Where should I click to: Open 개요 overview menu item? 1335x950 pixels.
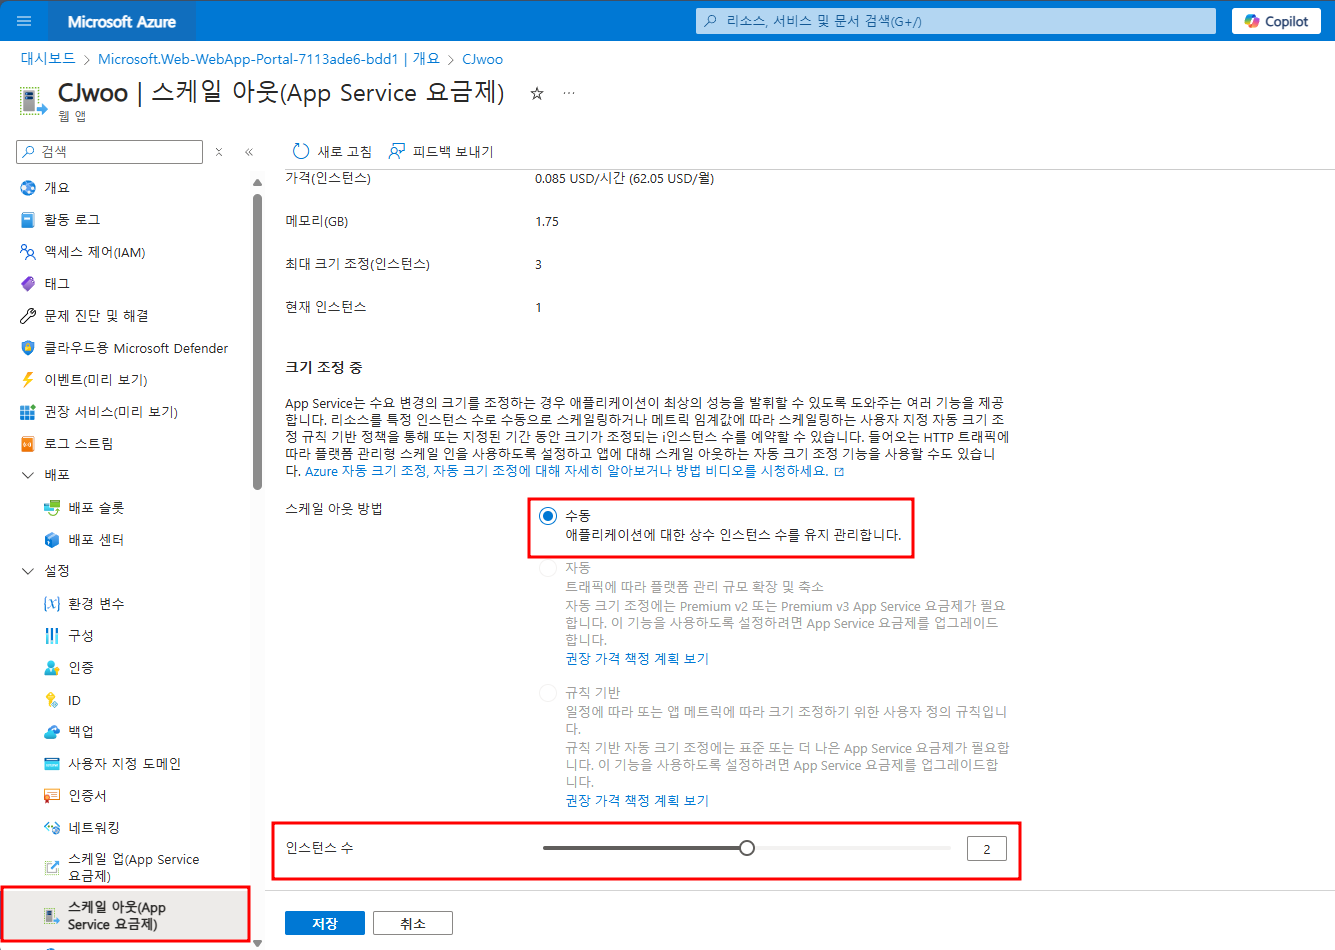(57, 188)
